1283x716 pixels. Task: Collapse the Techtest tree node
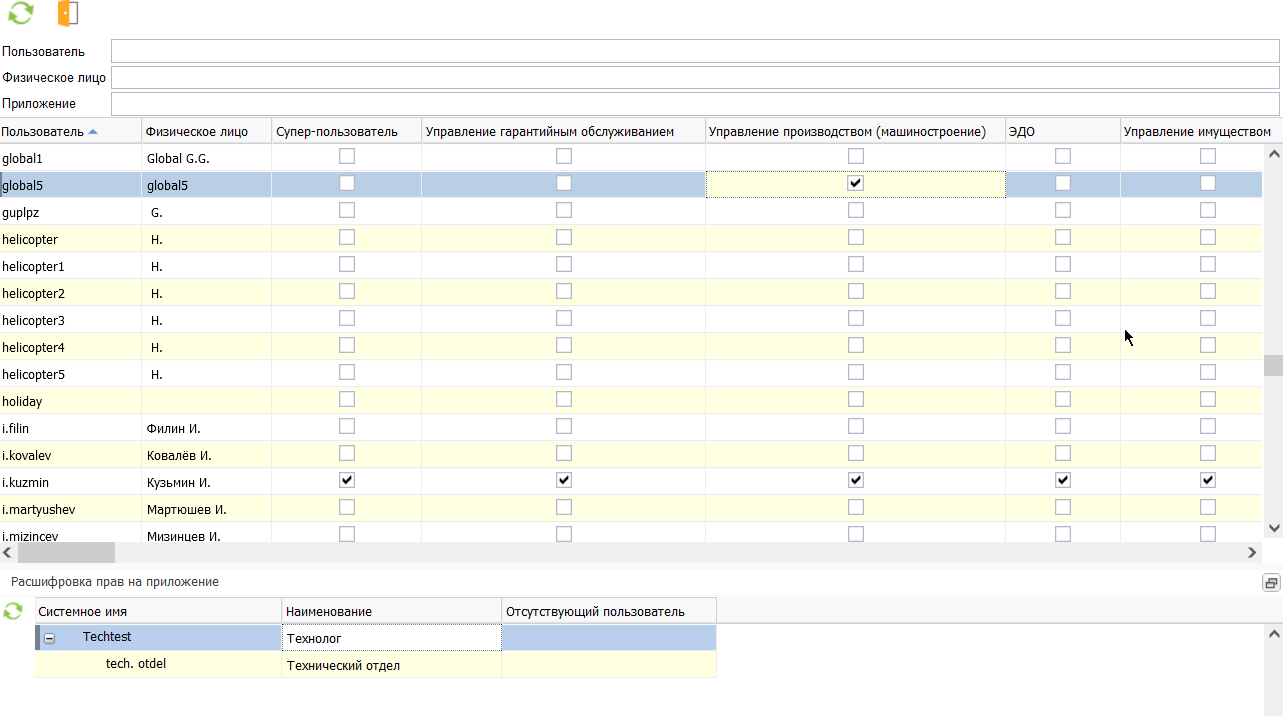(49, 638)
